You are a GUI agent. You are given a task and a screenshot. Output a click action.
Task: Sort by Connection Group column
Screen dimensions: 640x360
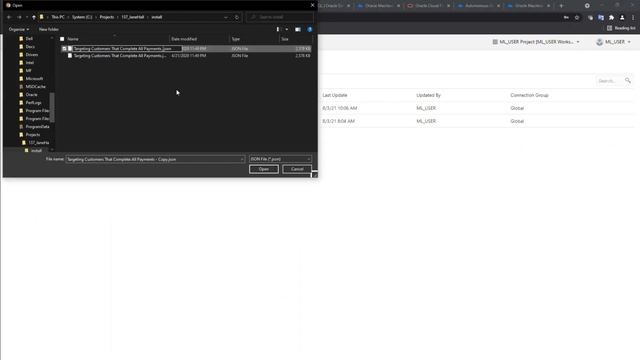pyautogui.click(x=529, y=95)
